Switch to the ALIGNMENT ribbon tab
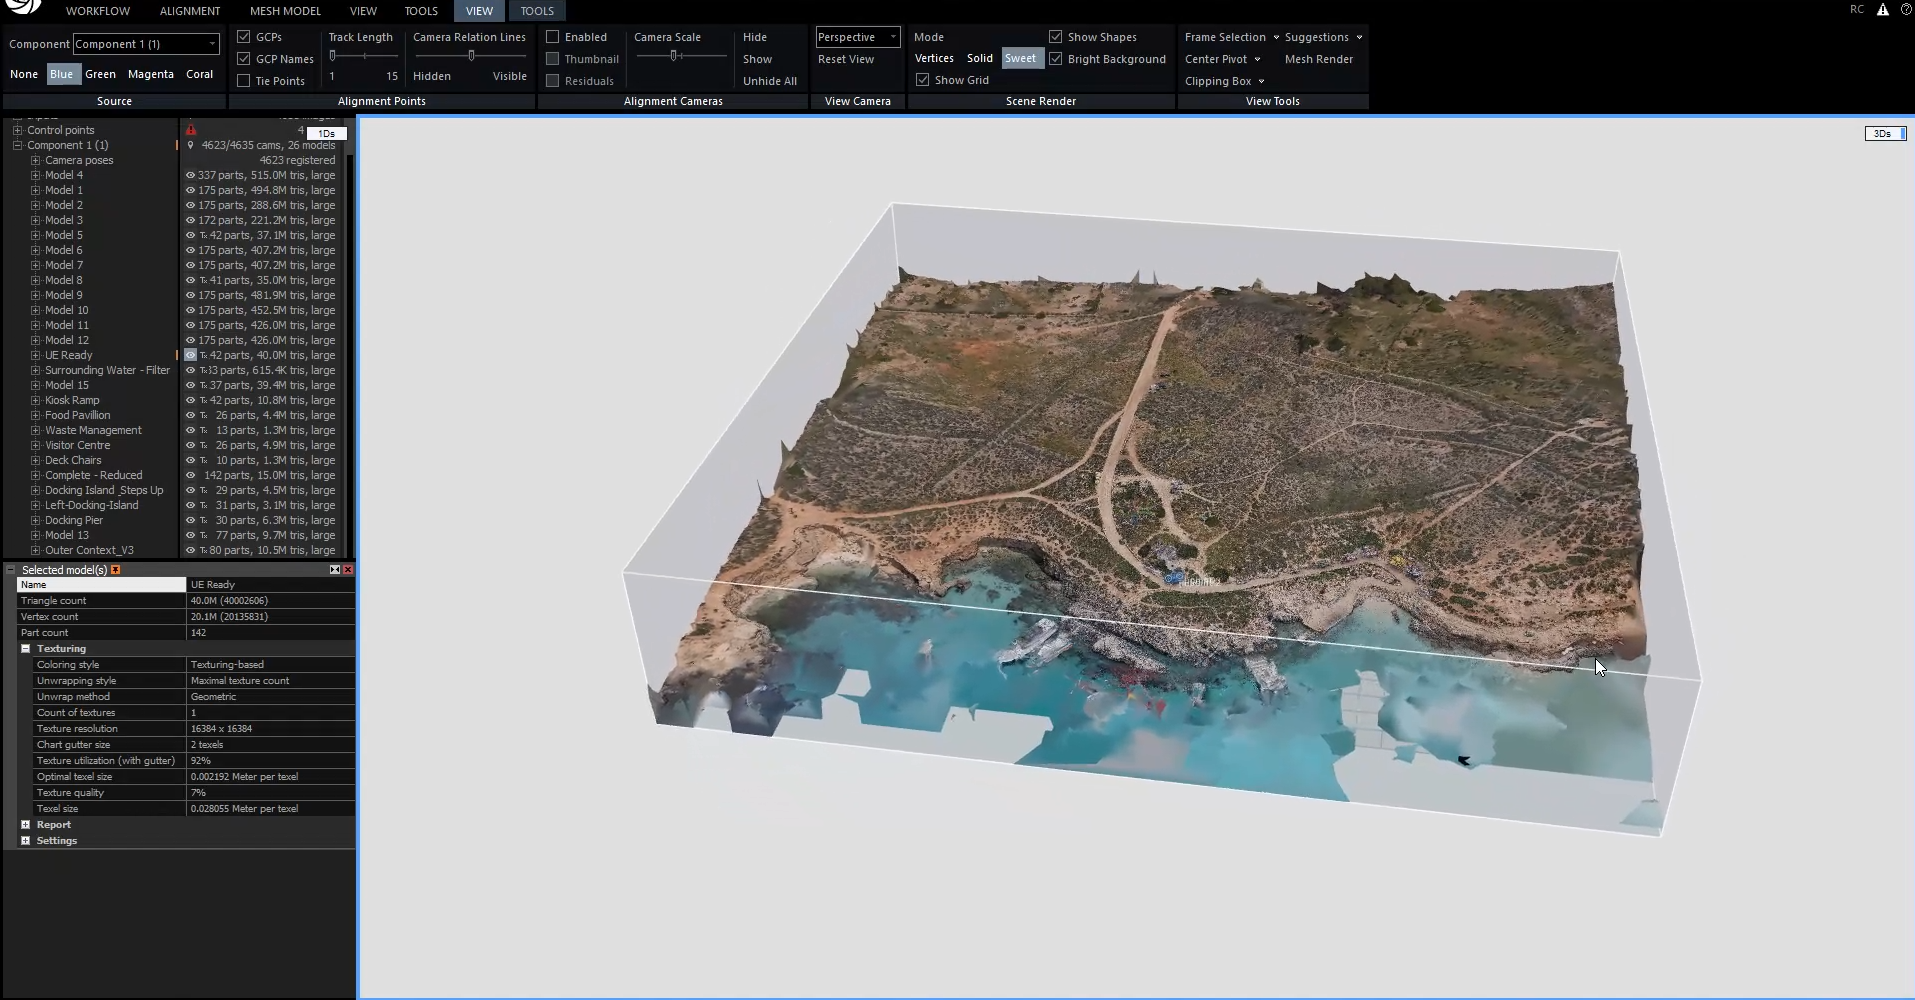This screenshot has height=1000, width=1915. pos(190,11)
